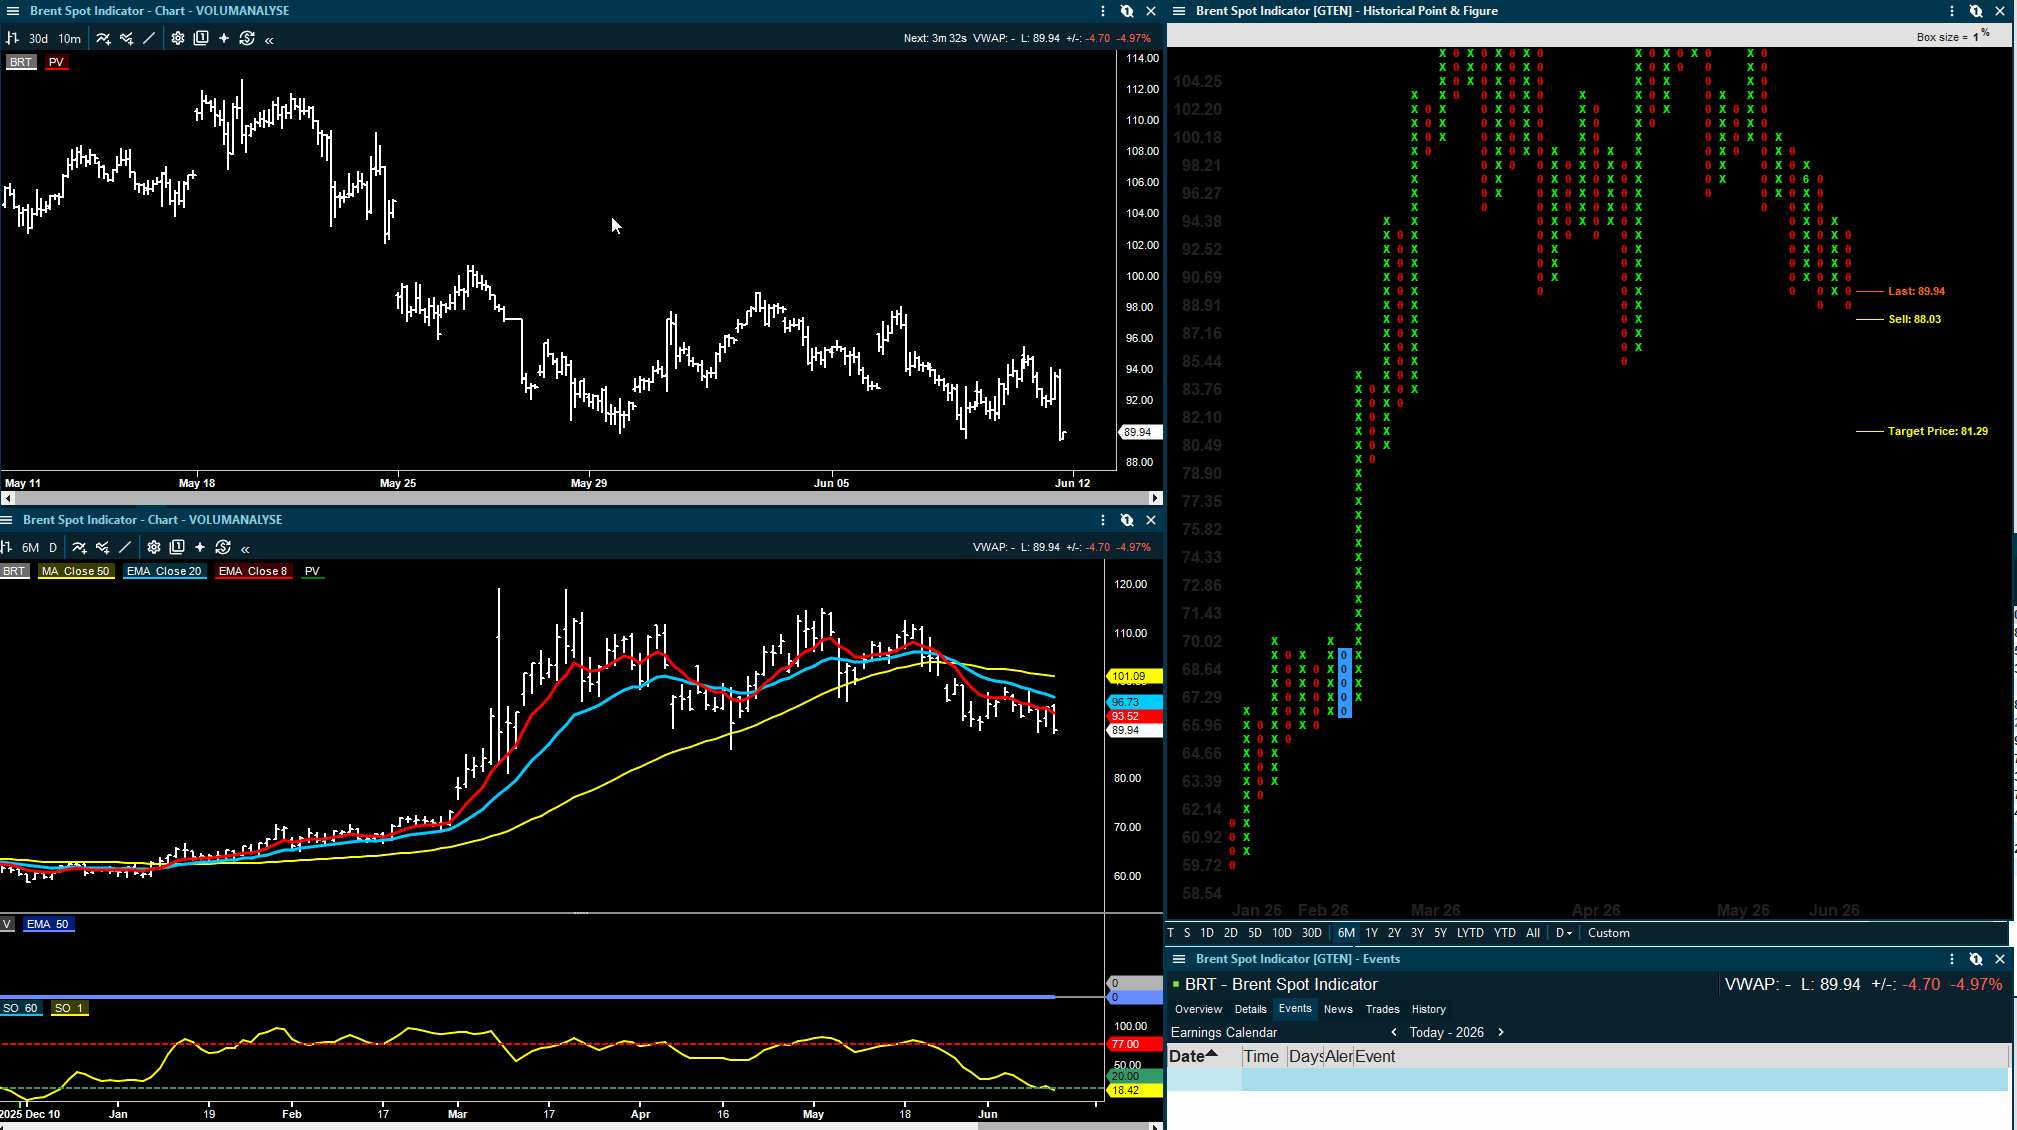Open hamburger menu of lower chart panel
2017x1130 pixels.
pos(6,520)
